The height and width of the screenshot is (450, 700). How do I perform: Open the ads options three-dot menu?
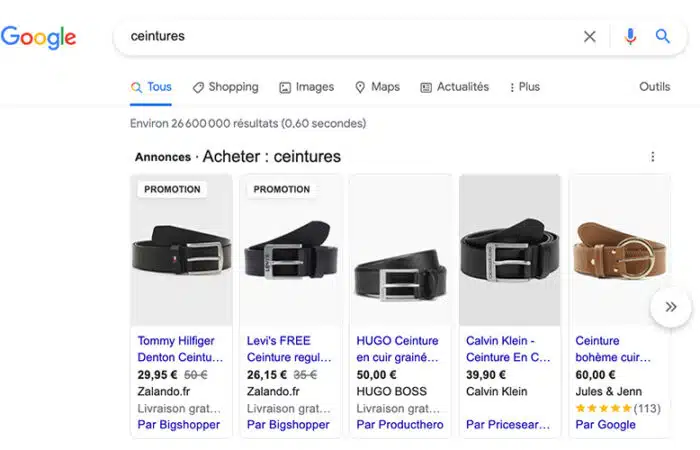click(x=653, y=157)
